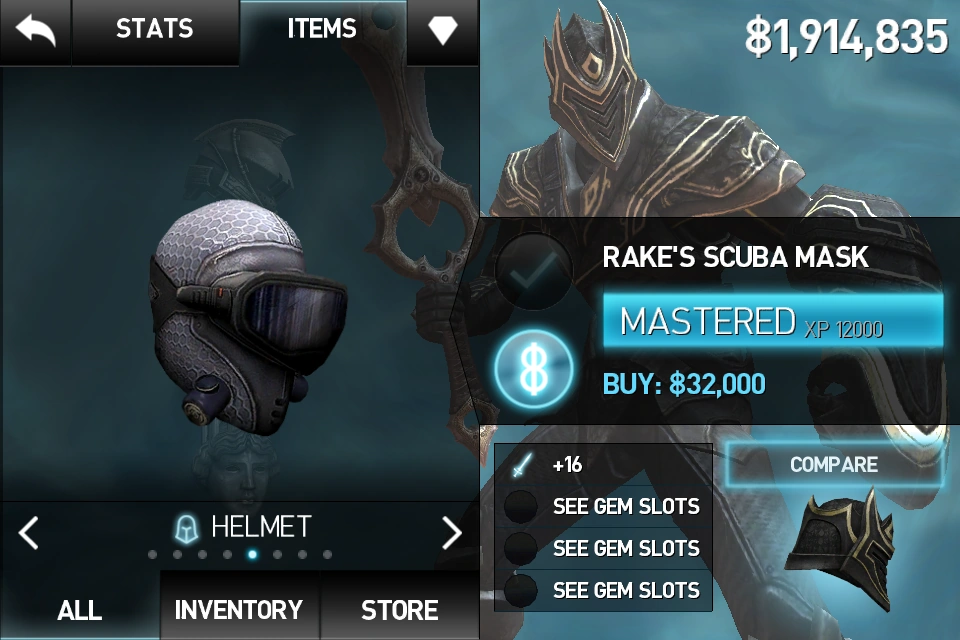Viewport: 960px width, 640px height.
Task: Go to the next item category arrow
Action: click(452, 532)
